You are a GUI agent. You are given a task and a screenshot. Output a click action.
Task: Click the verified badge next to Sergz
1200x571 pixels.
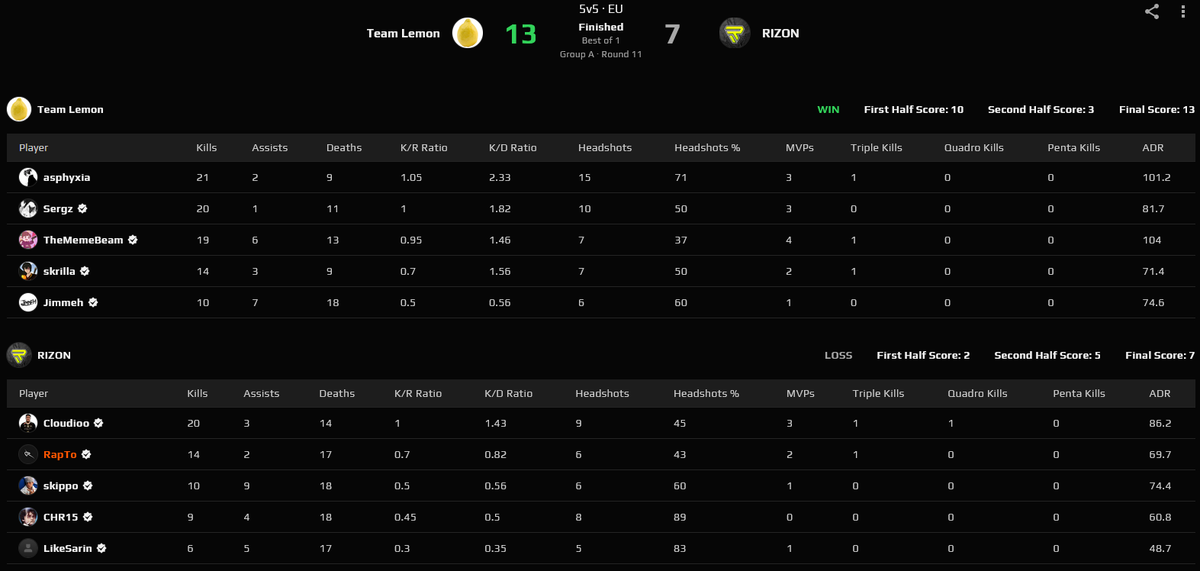point(82,209)
